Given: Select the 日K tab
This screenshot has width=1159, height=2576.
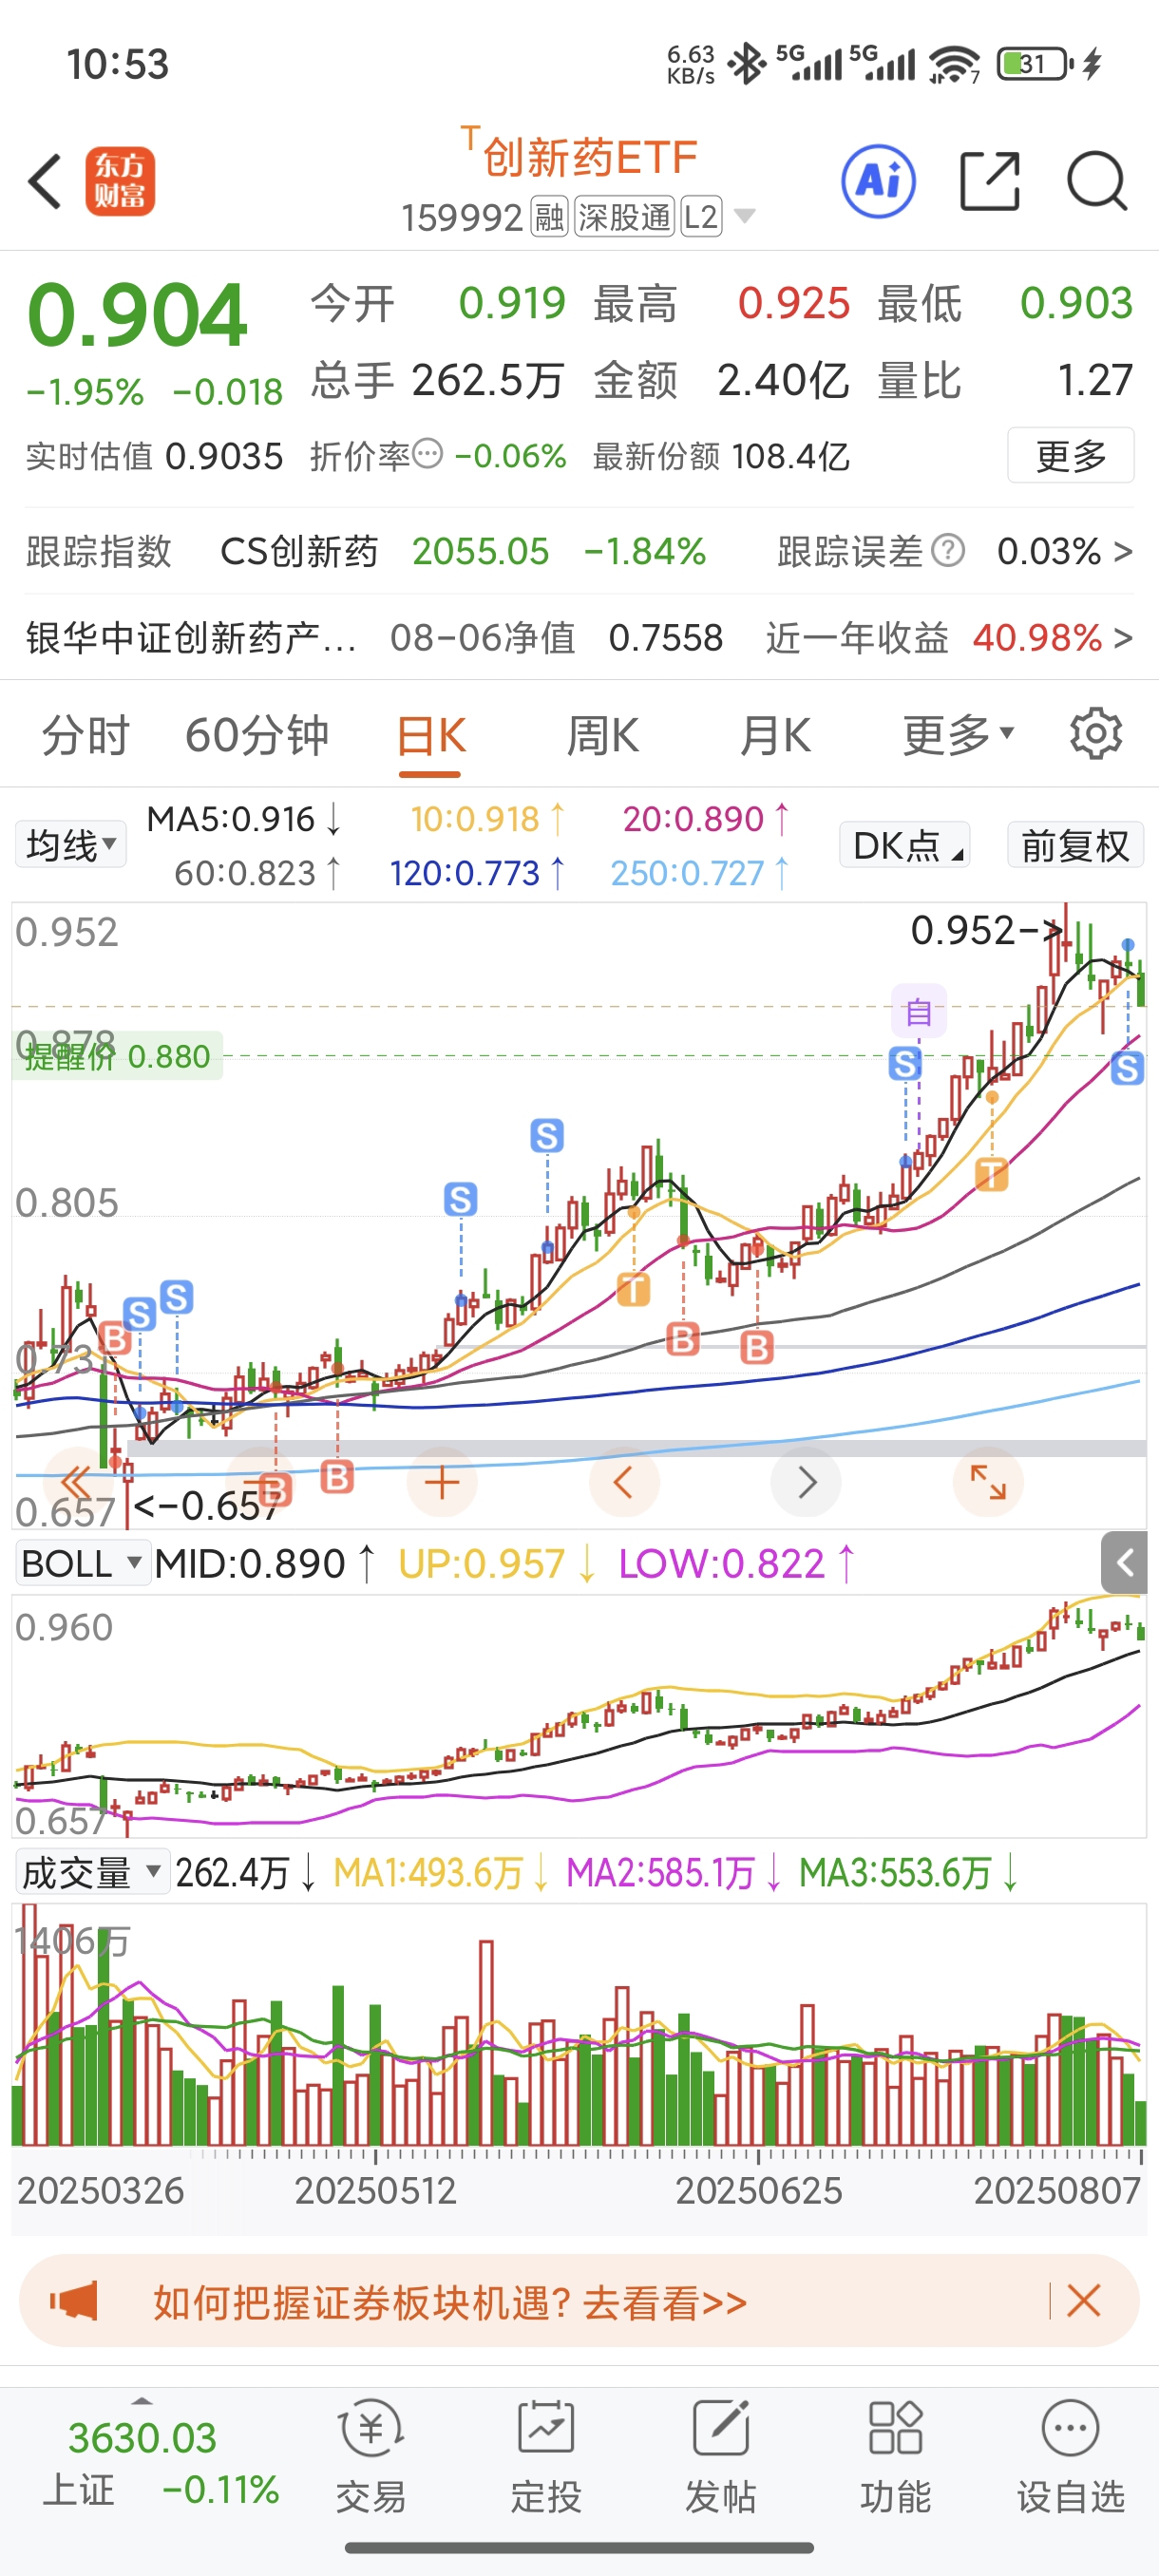Looking at the screenshot, I should coord(431,738).
